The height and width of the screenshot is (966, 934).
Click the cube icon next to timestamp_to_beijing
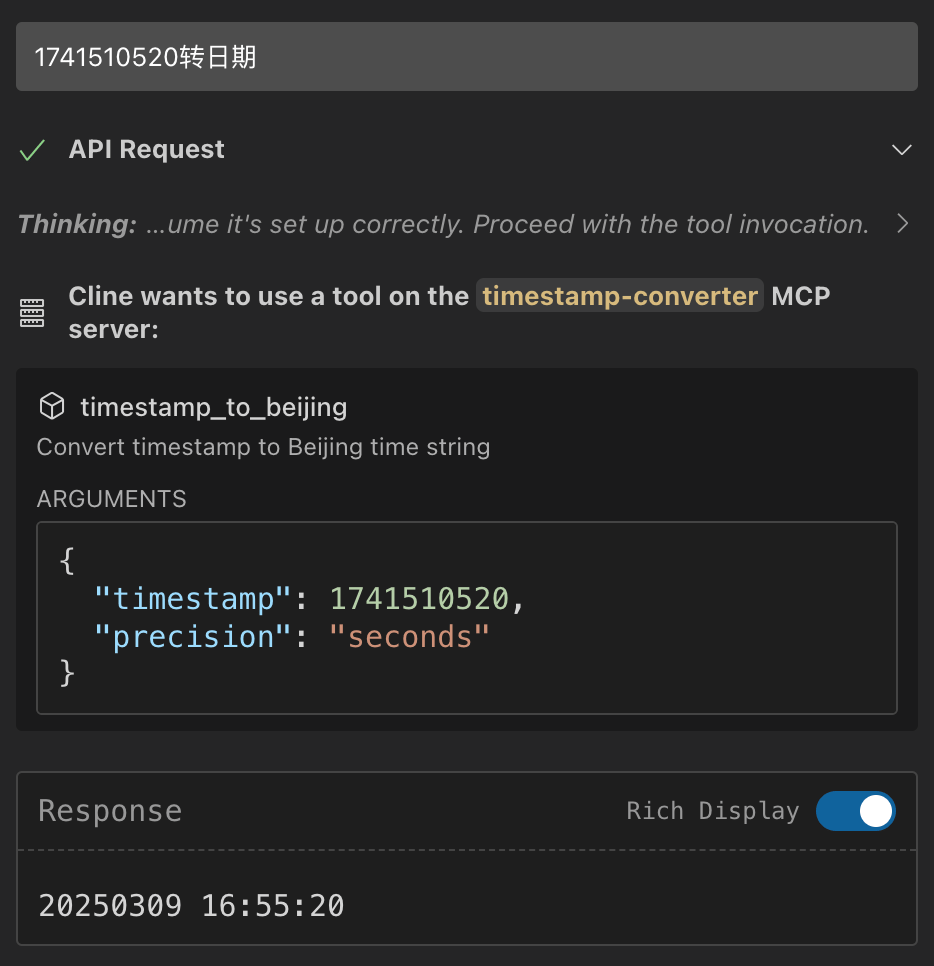51,407
